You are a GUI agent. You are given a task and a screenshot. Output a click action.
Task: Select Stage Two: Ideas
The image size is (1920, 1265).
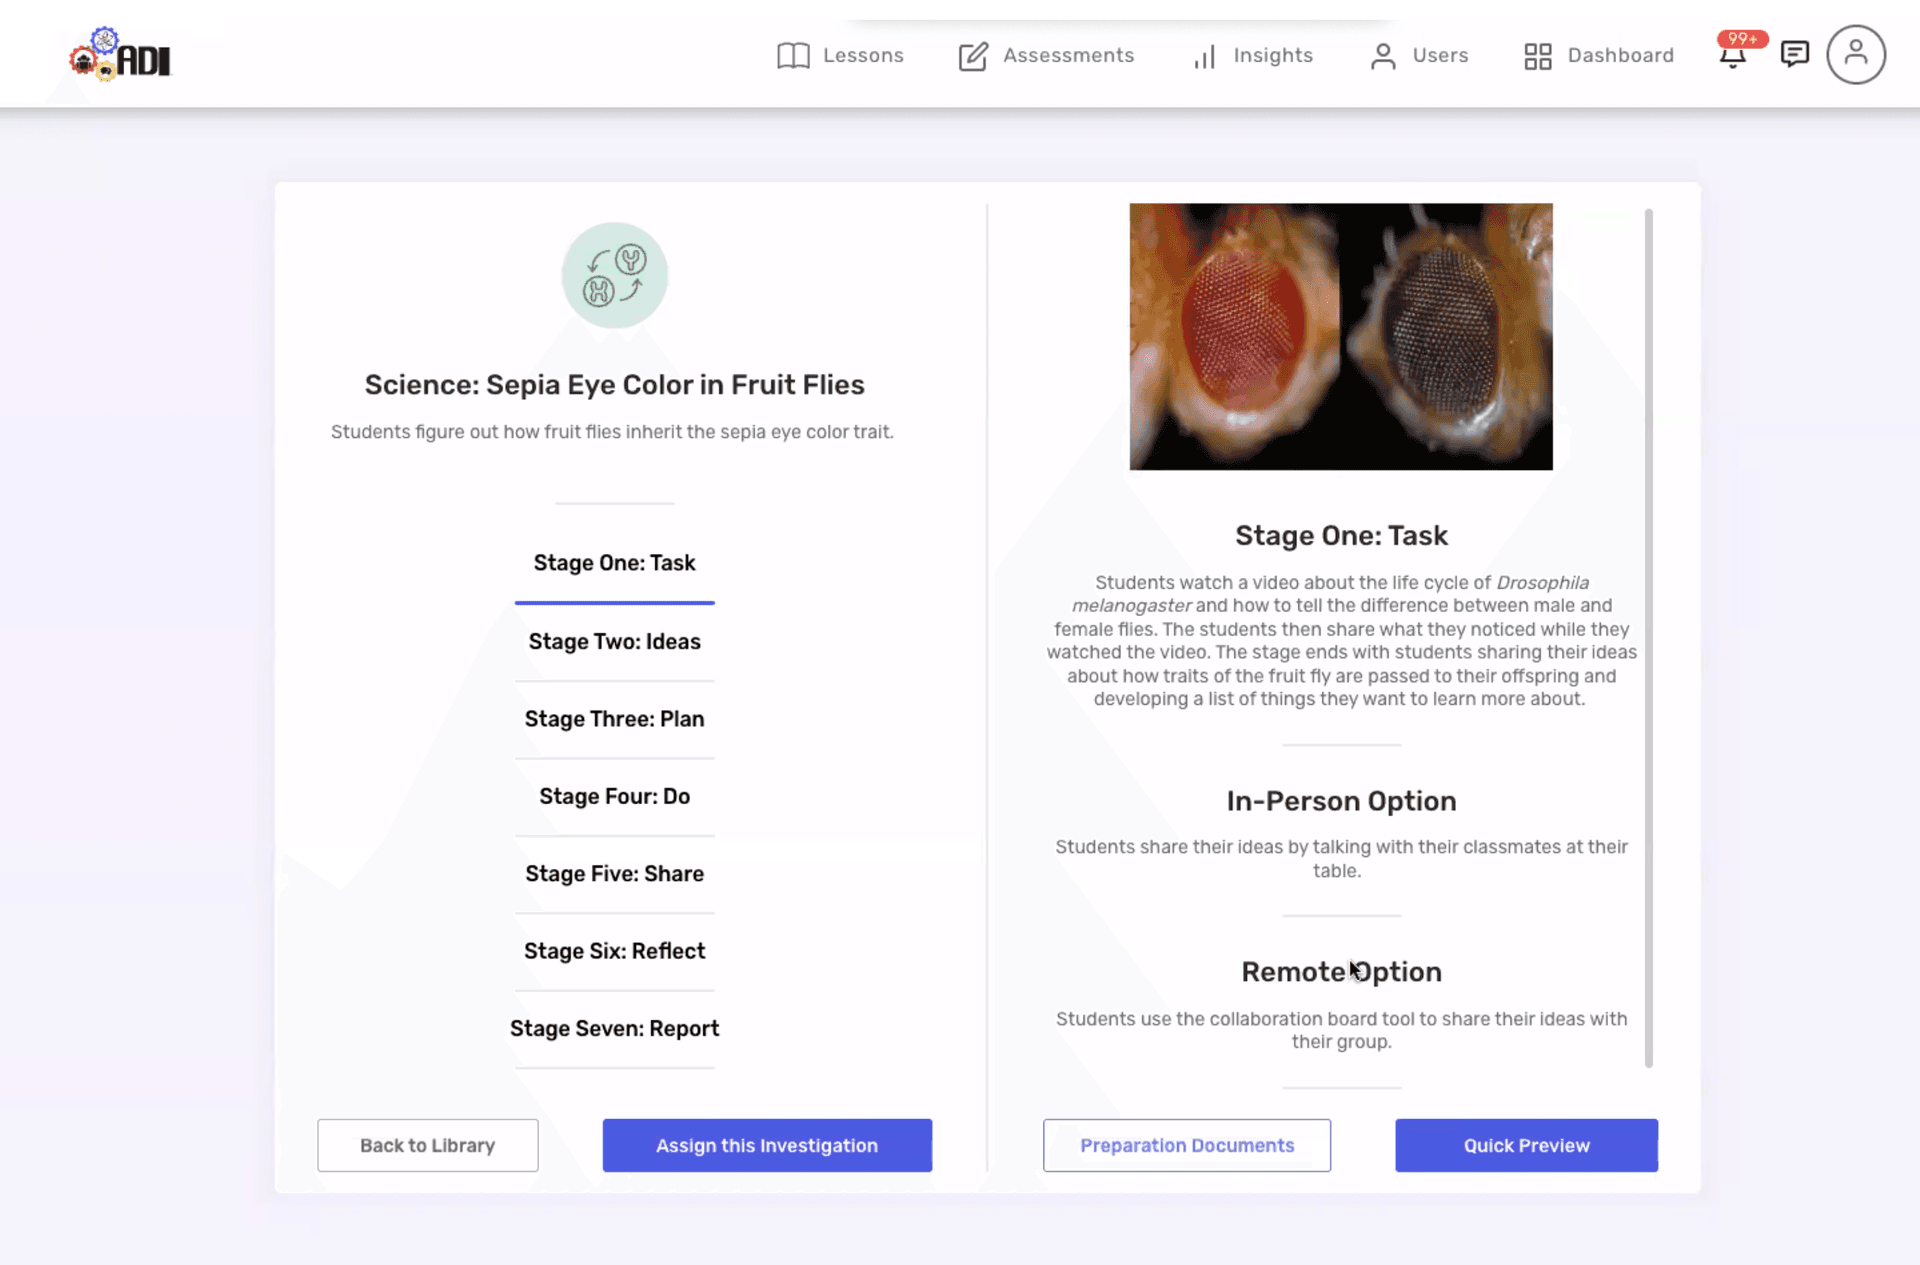pyautogui.click(x=614, y=641)
